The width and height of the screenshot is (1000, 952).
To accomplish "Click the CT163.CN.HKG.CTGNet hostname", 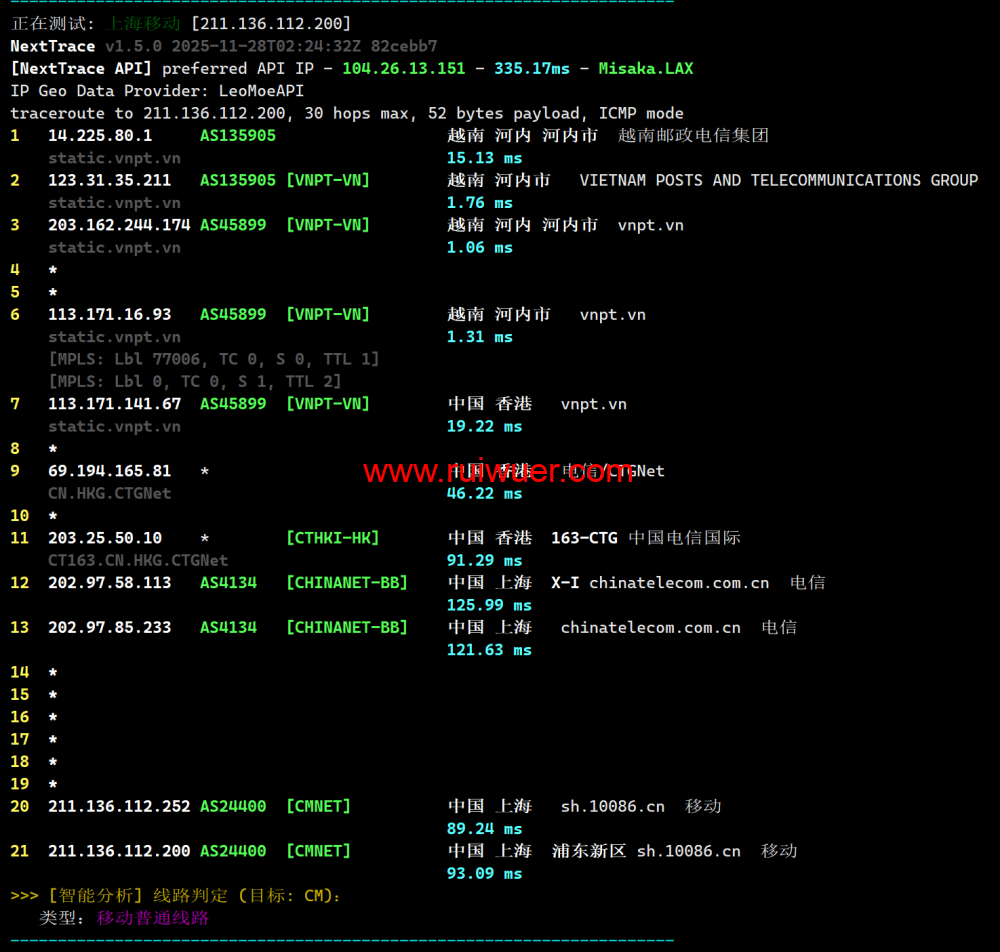I will tap(138, 560).
